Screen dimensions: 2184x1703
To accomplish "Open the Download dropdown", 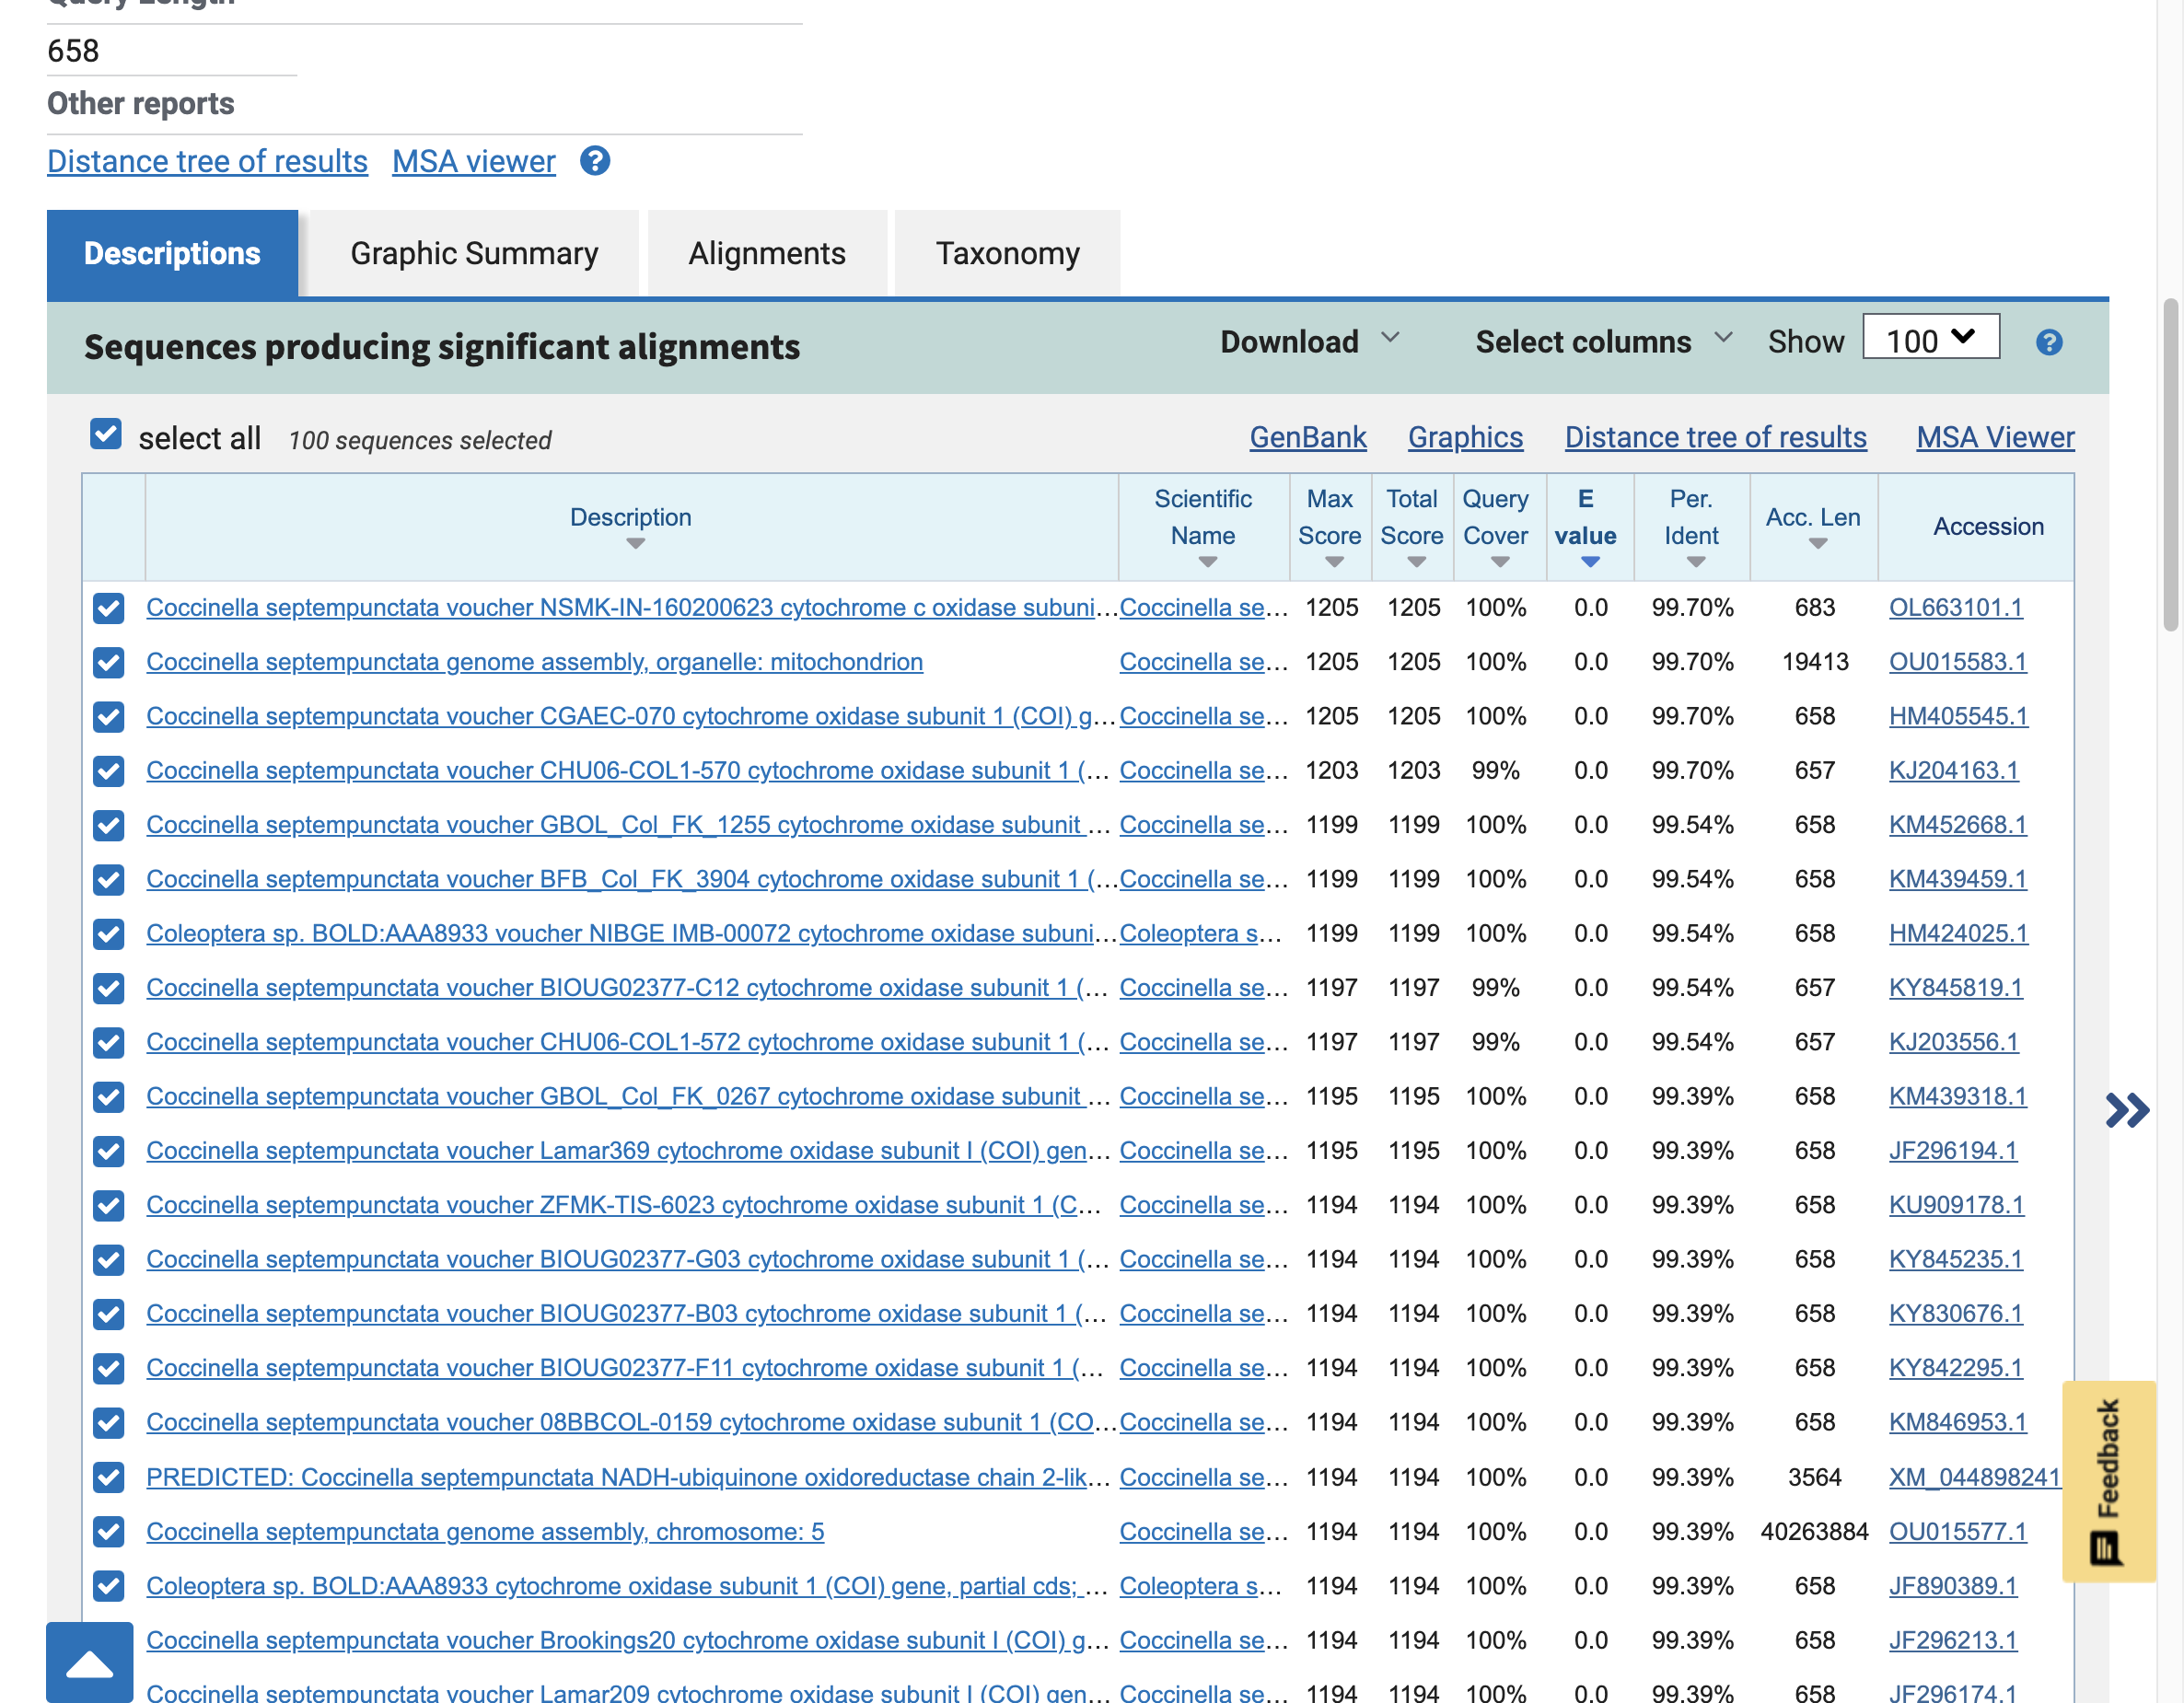I will pyautogui.click(x=1310, y=342).
